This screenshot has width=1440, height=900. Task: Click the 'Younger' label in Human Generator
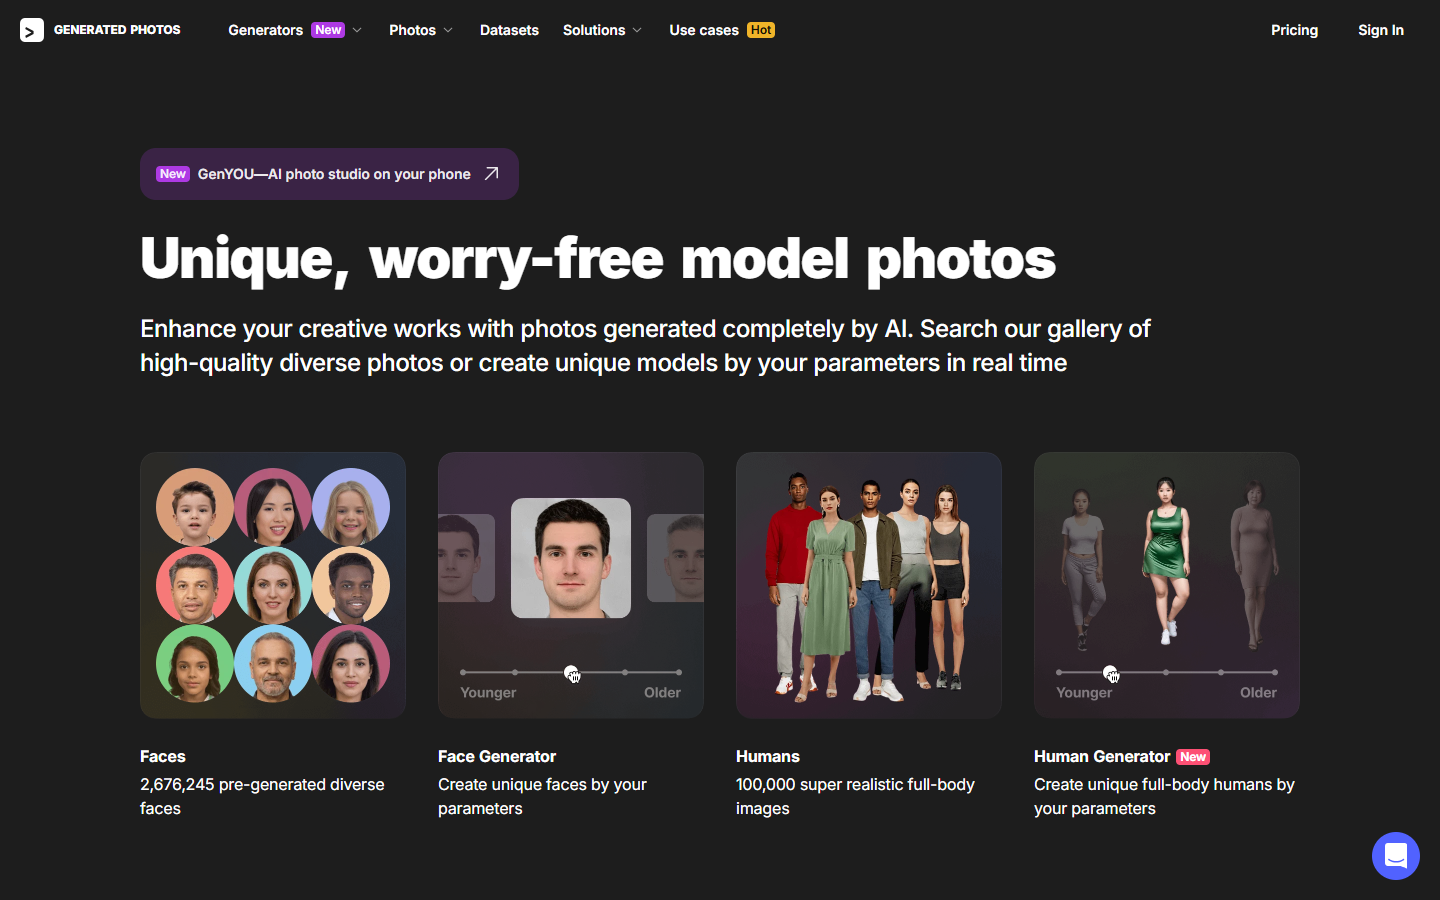pyautogui.click(x=1084, y=692)
